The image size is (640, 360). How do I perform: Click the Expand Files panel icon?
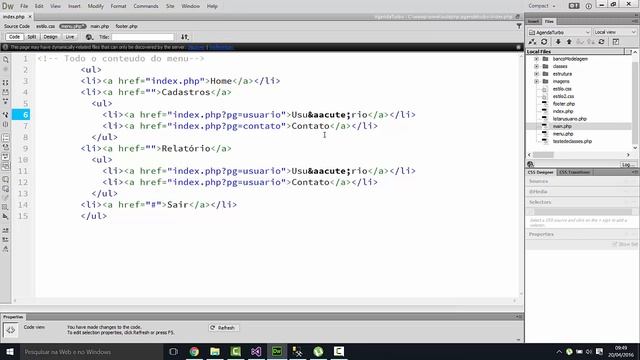pos(616,42)
